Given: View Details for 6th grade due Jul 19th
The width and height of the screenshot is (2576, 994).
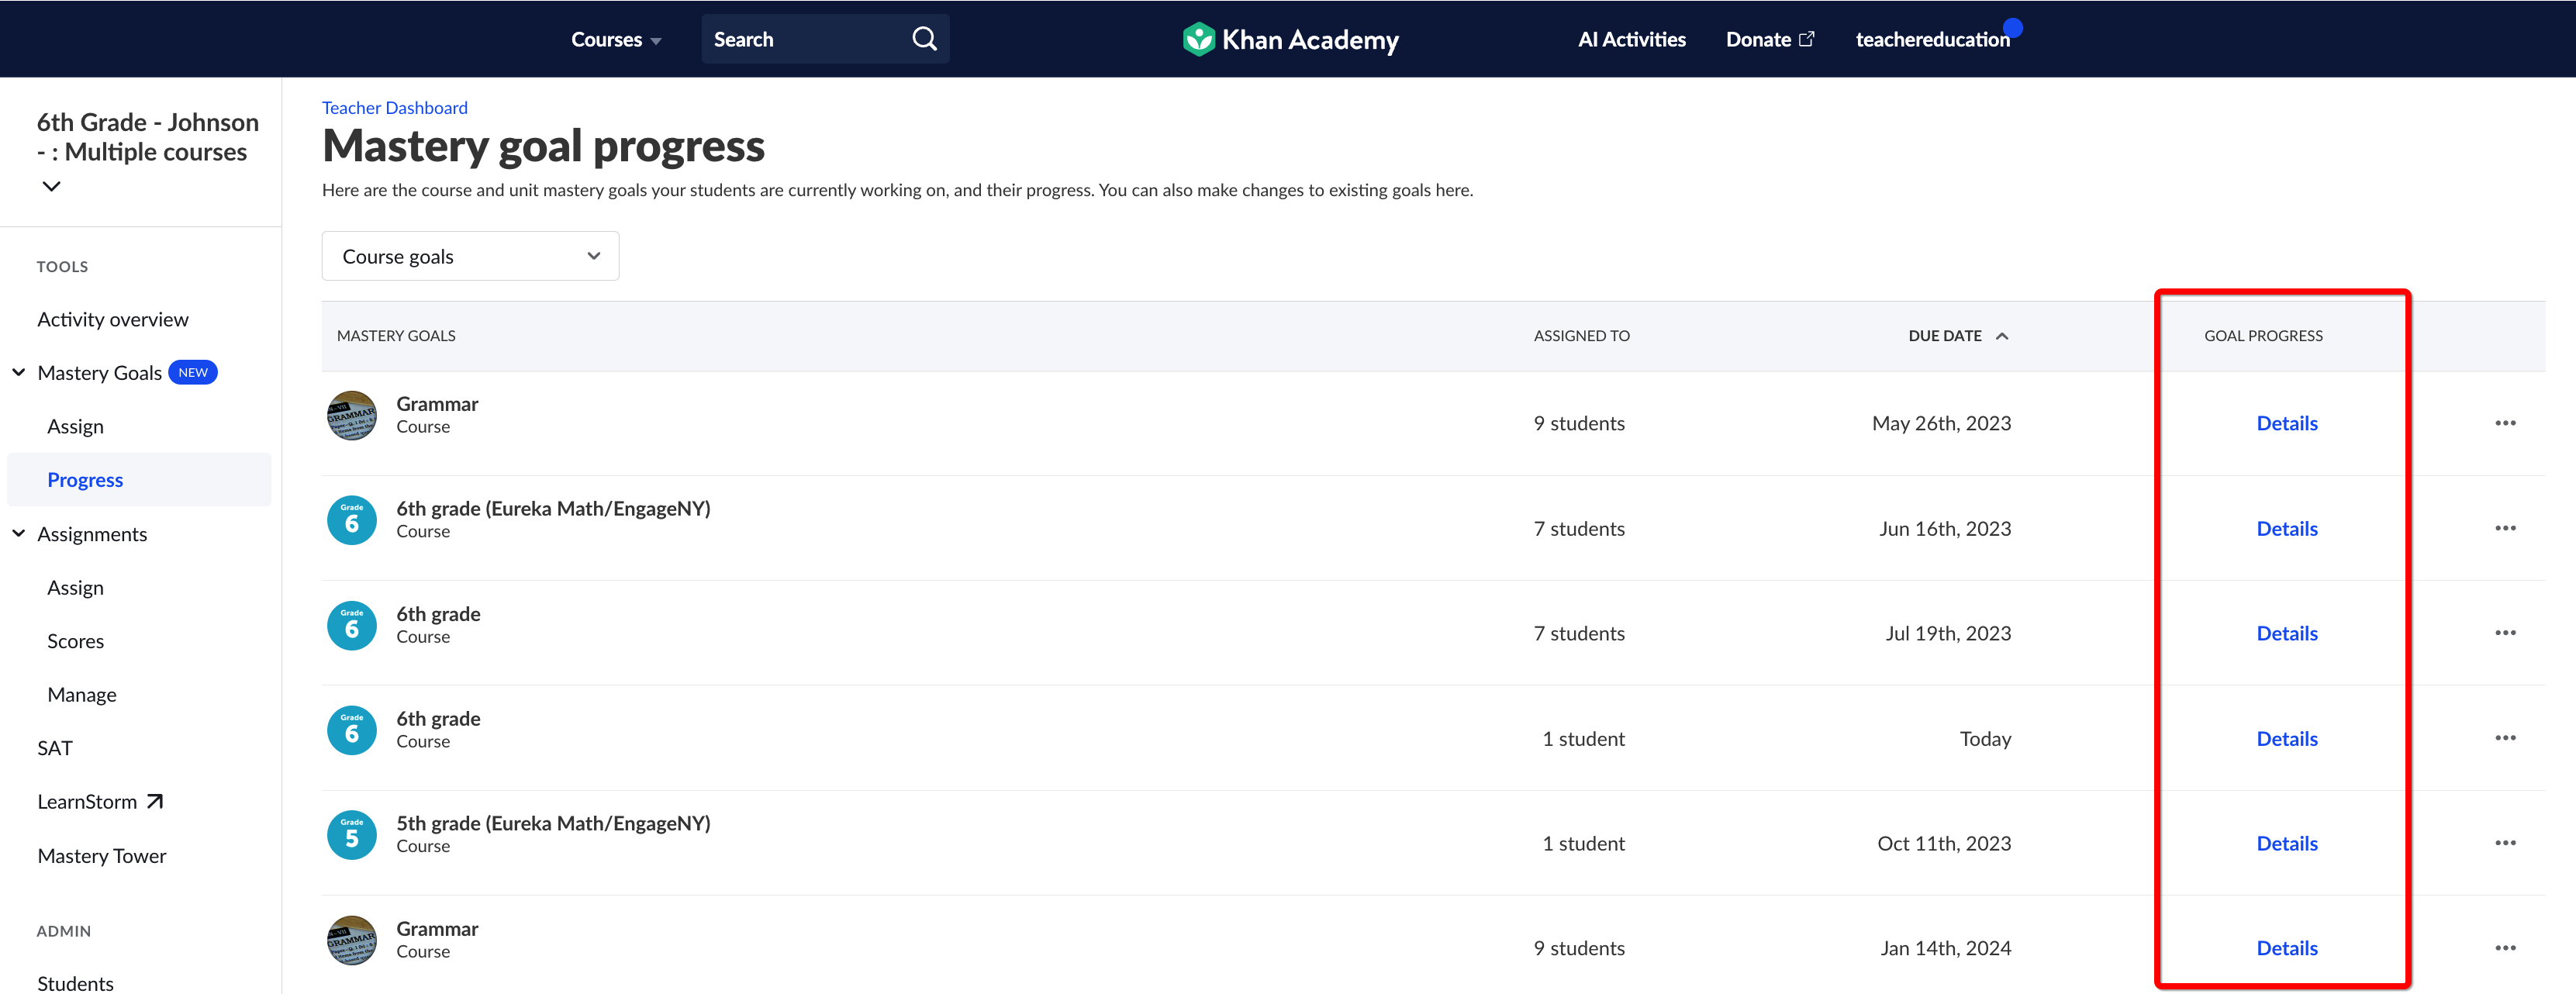Looking at the screenshot, I should click(2286, 633).
